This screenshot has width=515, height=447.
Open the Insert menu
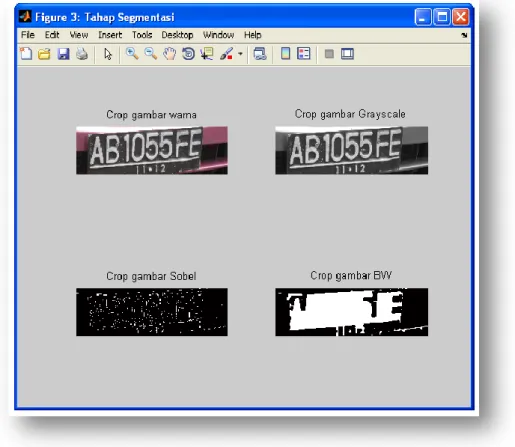[x=110, y=35]
